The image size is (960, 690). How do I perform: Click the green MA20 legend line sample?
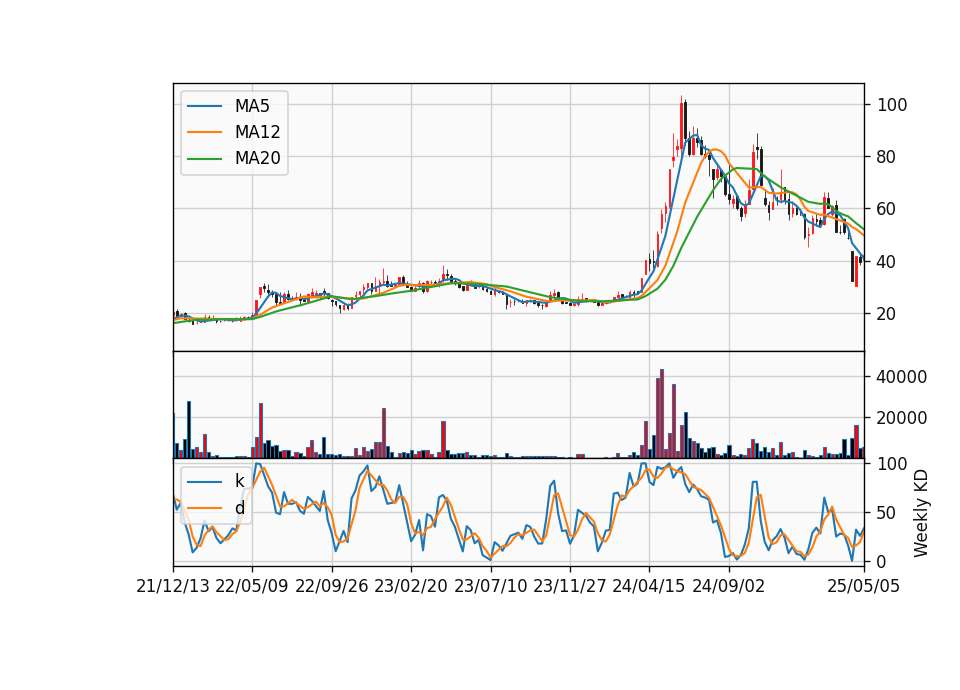tap(204, 159)
